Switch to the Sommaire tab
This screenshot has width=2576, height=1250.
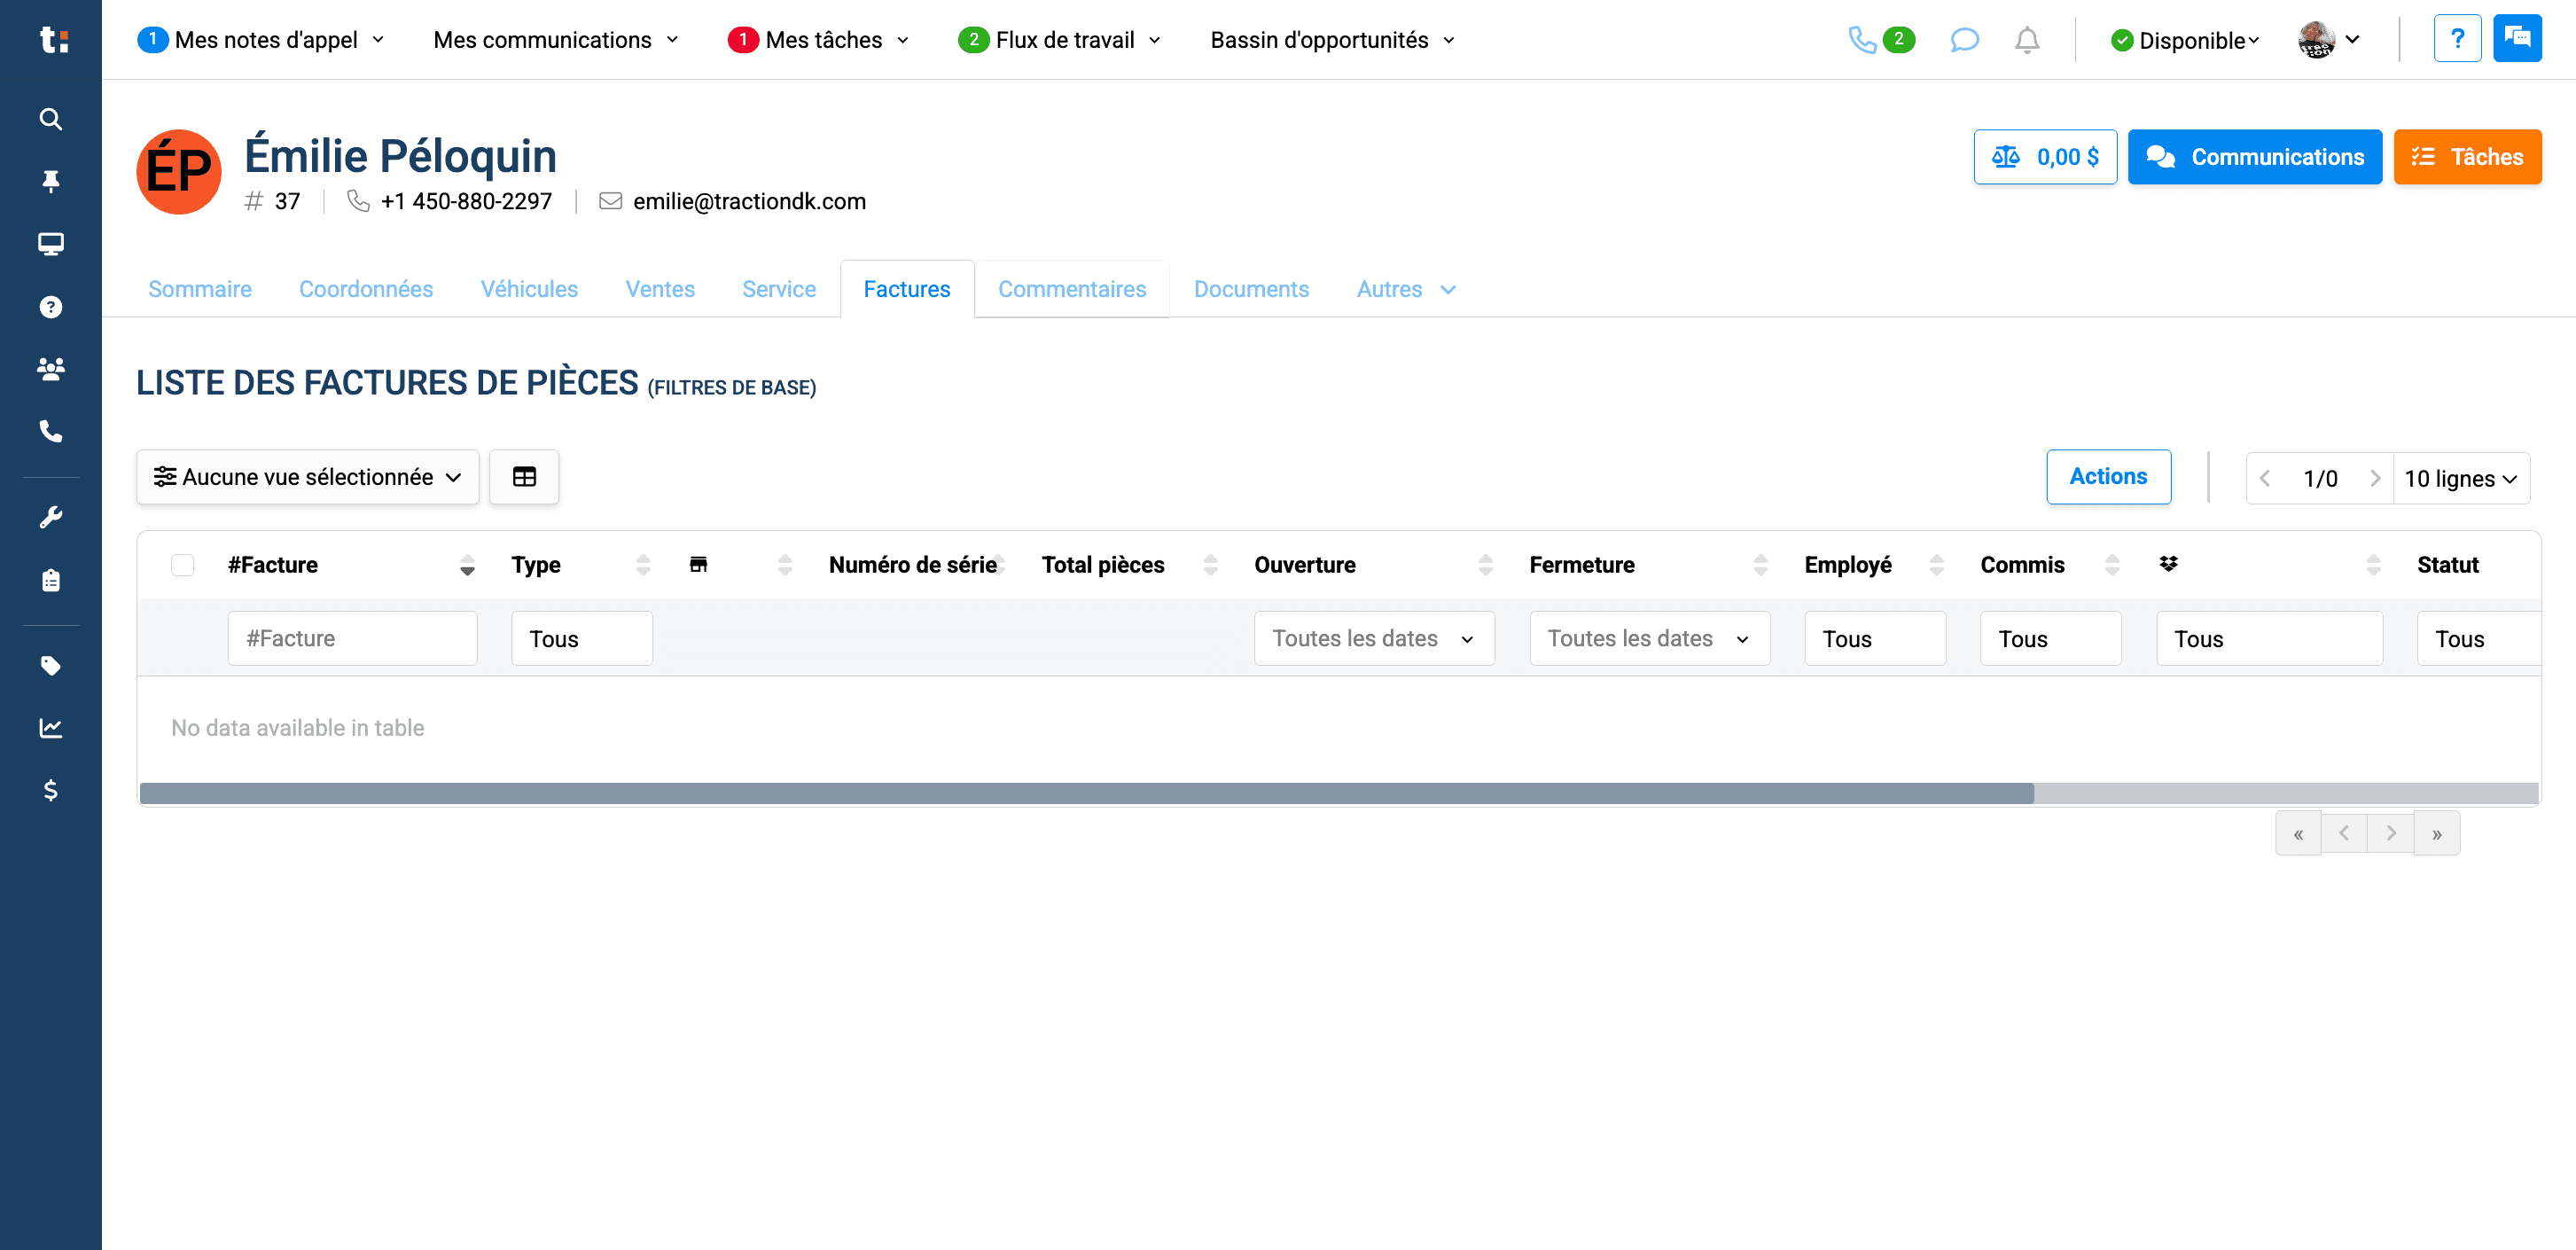point(200,289)
